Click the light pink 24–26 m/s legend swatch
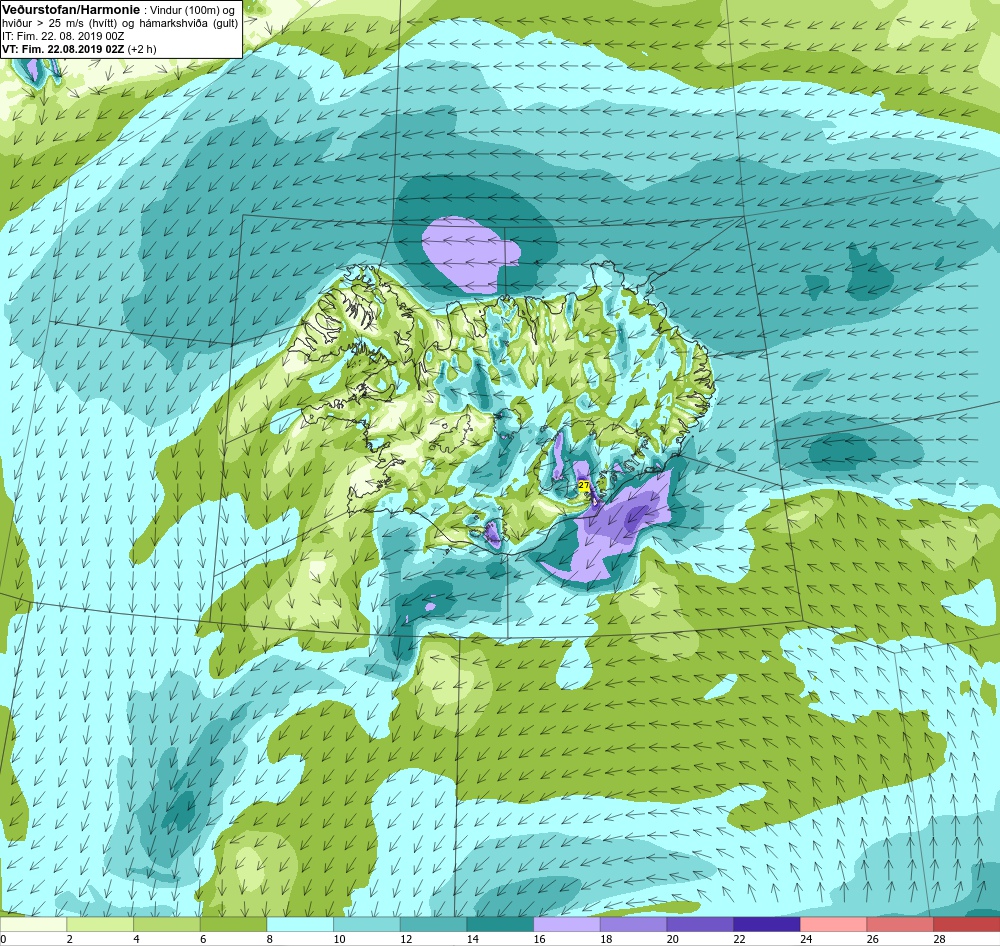This screenshot has width=1000, height=946. 833,924
